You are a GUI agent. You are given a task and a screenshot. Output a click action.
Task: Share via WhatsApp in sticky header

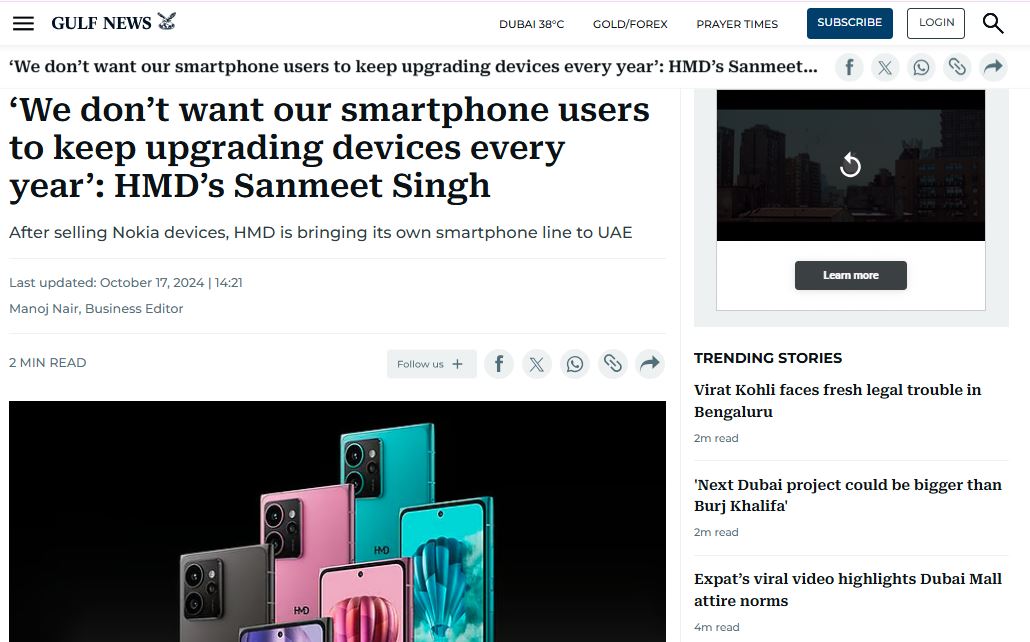click(x=921, y=67)
